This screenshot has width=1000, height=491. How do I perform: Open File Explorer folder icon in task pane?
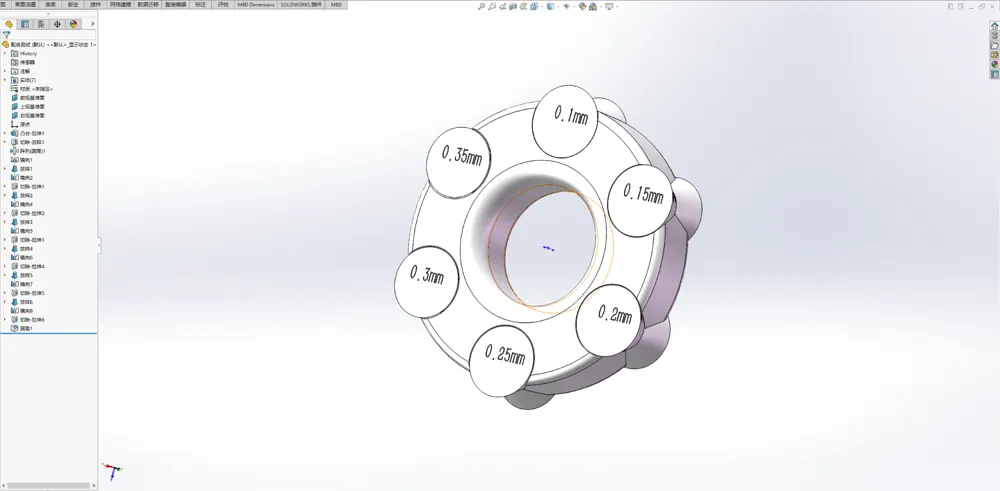994,45
